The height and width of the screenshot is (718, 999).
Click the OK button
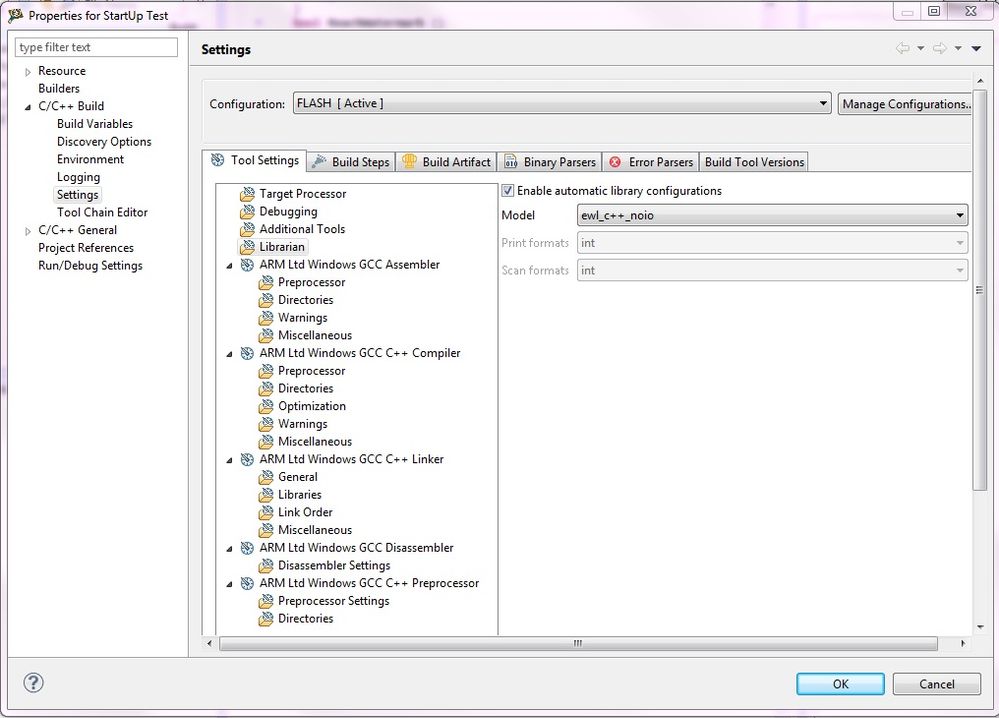pos(840,684)
